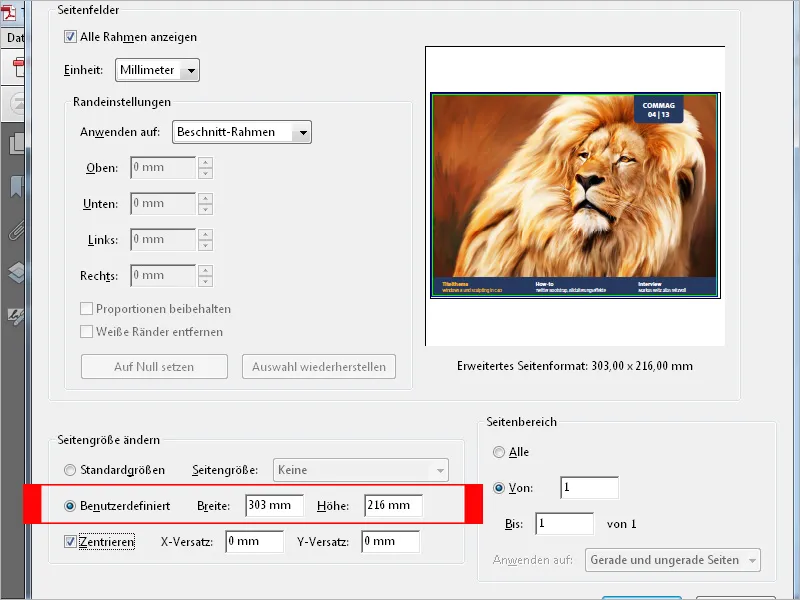
Task: Click the Seitenfelder group label
Action: [88, 10]
